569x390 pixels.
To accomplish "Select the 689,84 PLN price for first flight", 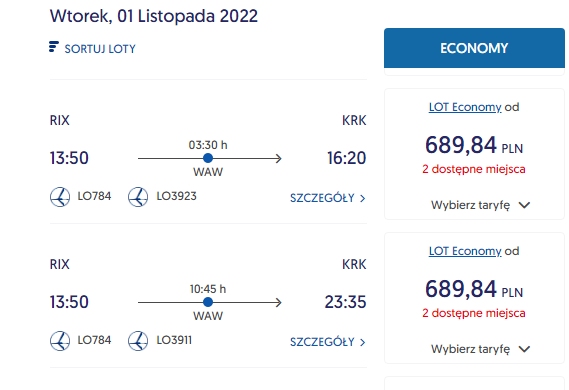I will point(474,145).
